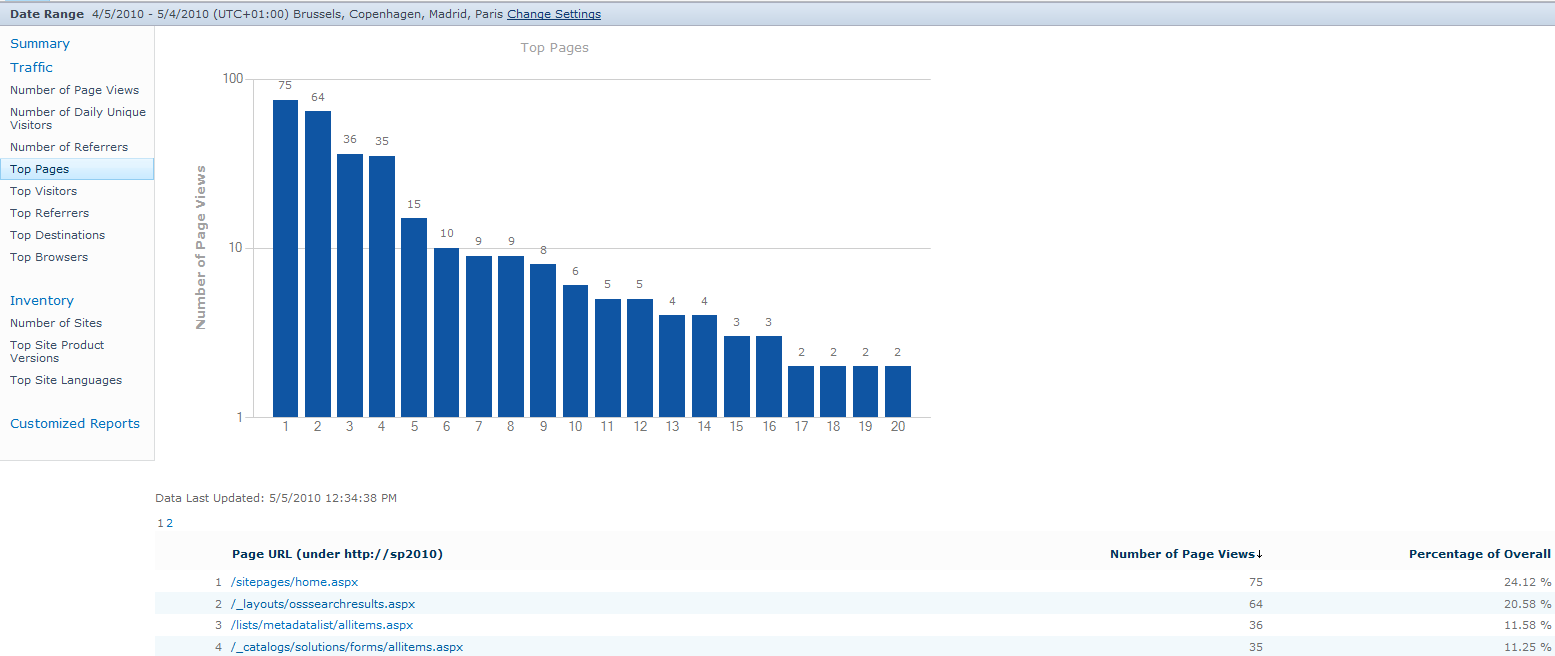Click the Number of Page Views axis label

(x=201, y=248)
